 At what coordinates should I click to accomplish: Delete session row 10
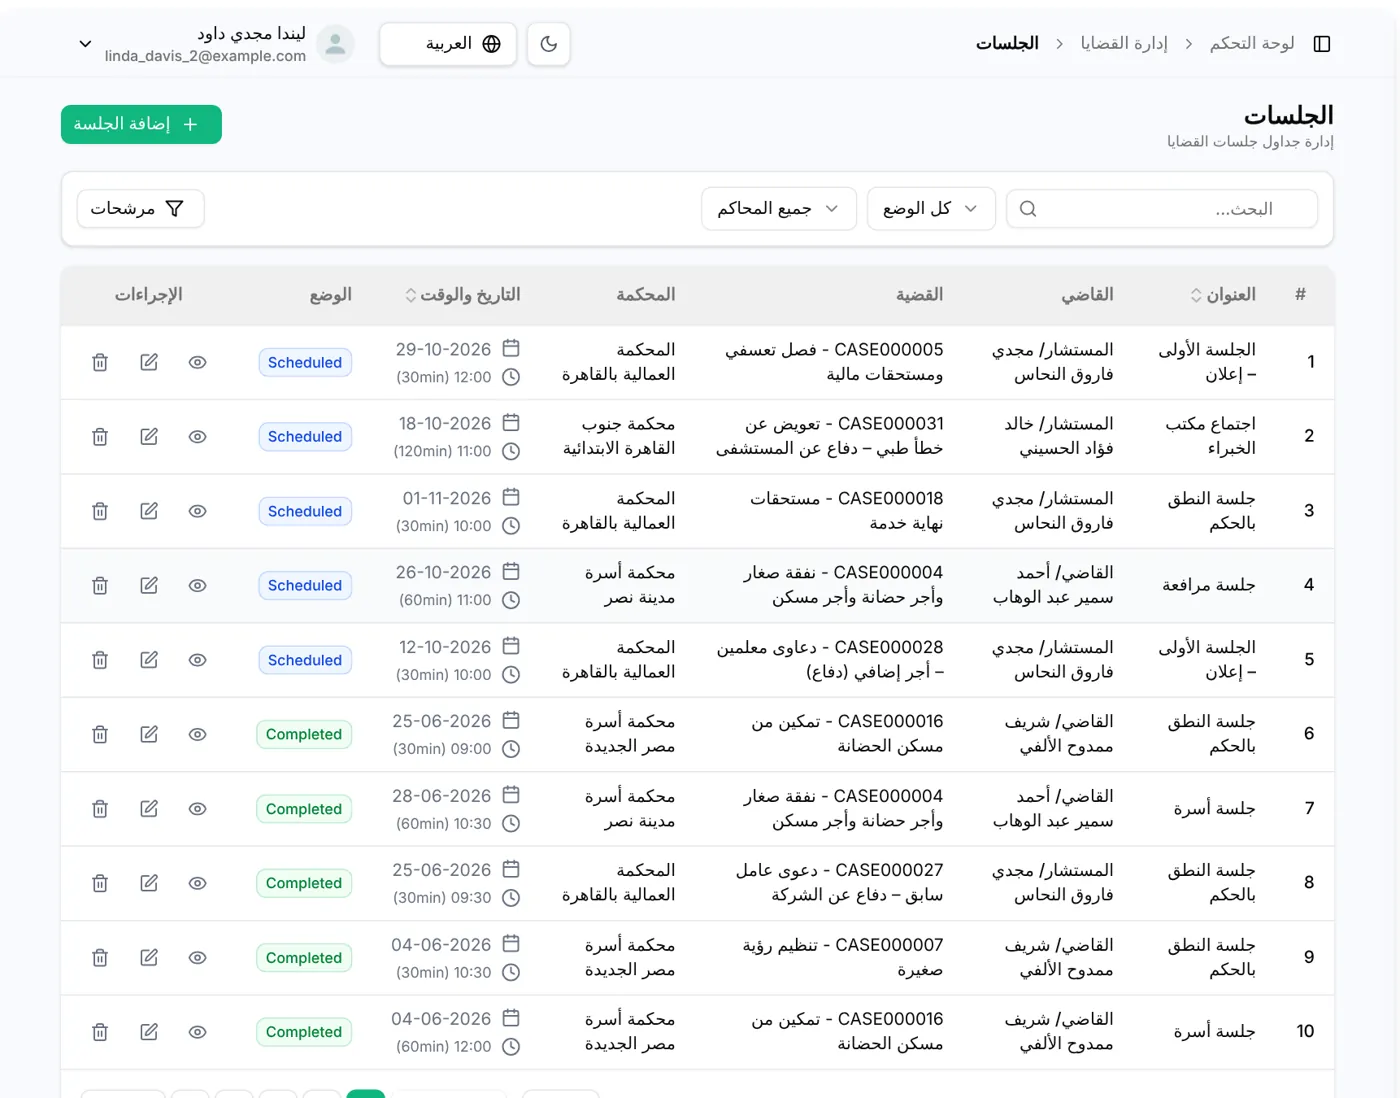[100, 1032]
